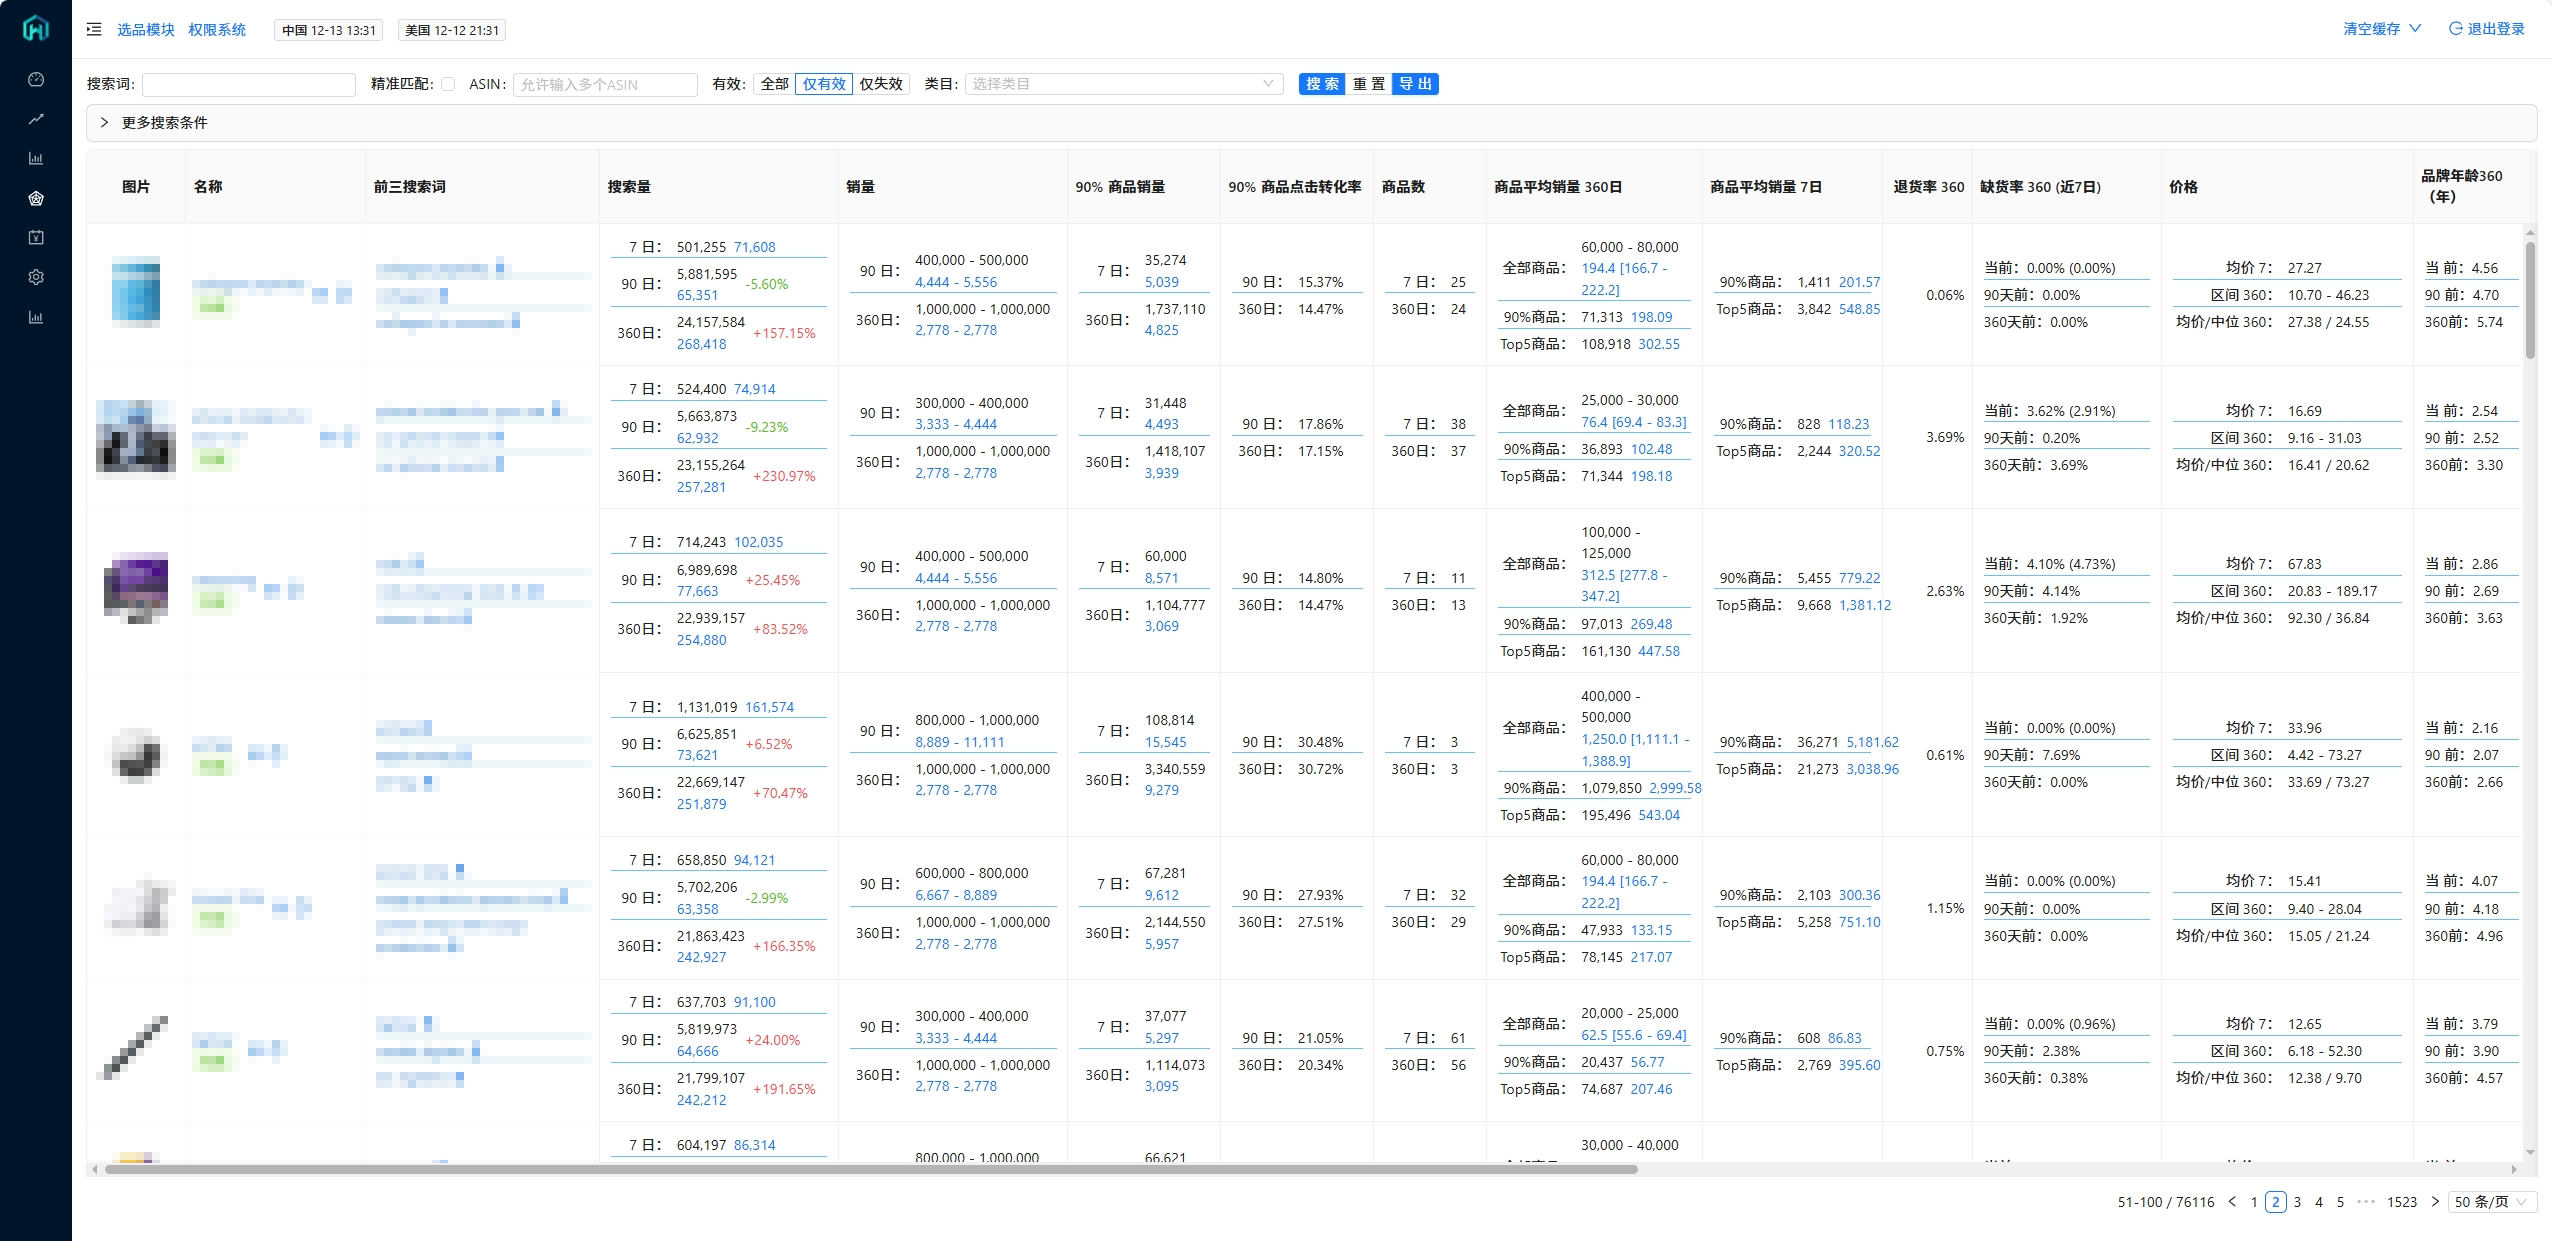Image resolution: width=2552 pixels, height=1241 pixels.
Task: Click the bottom bar chart sidebar icon
Action: click(36, 317)
